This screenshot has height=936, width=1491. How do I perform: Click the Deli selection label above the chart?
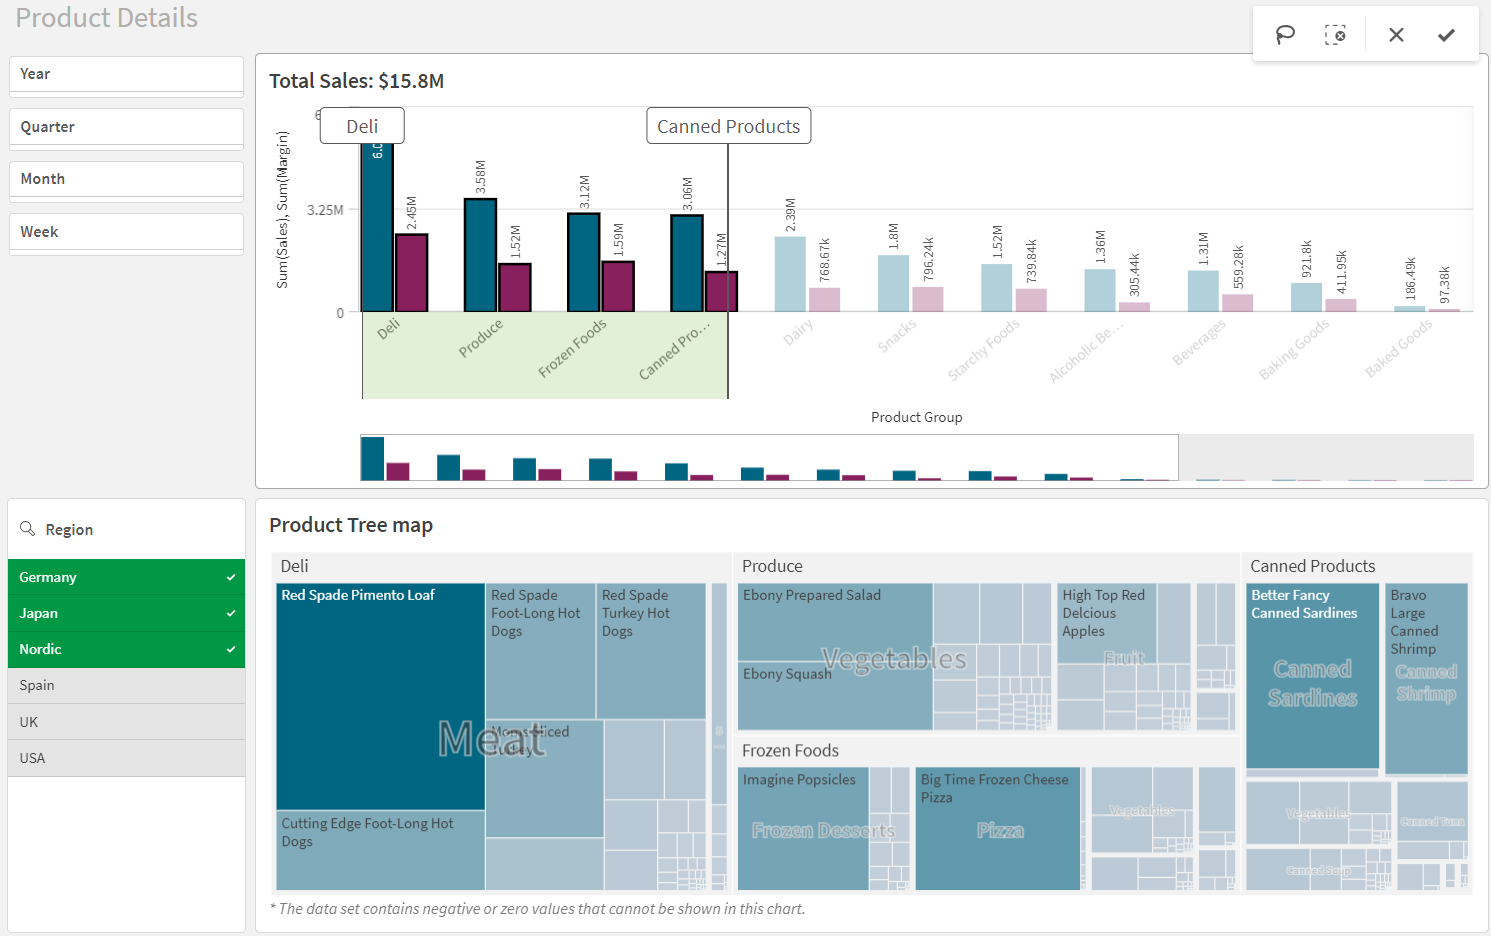click(361, 125)
